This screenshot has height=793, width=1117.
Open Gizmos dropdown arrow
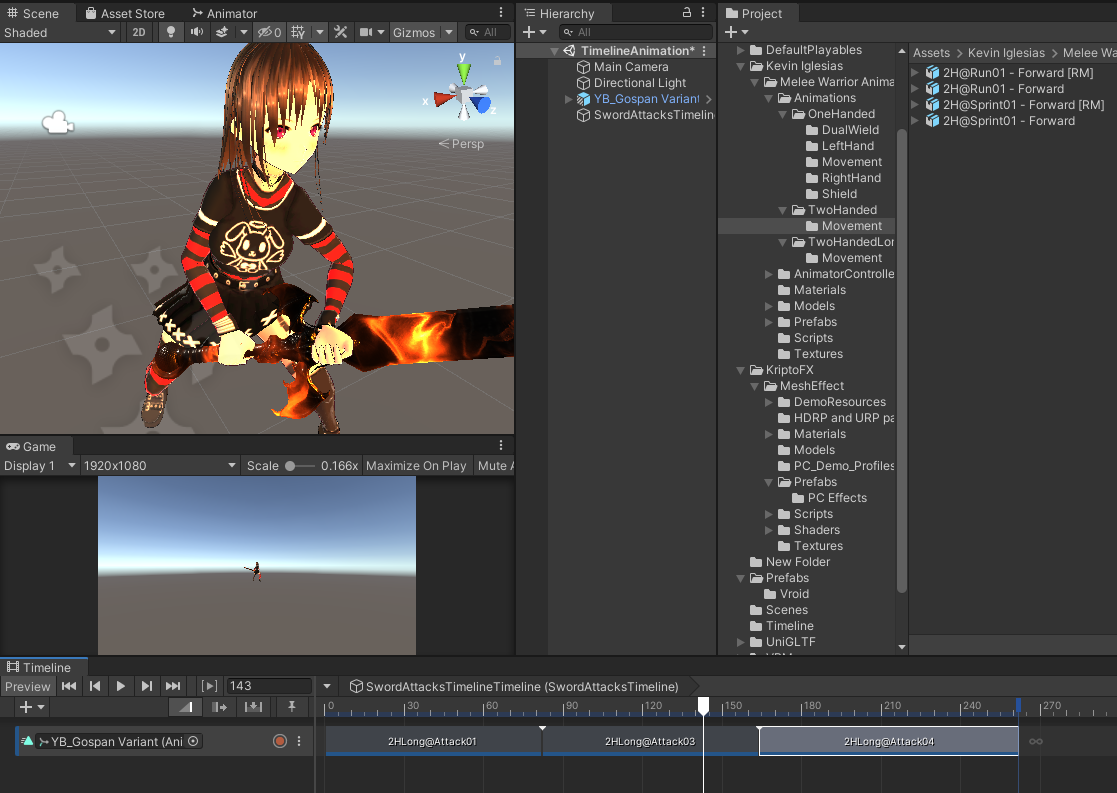coord(449,32)
